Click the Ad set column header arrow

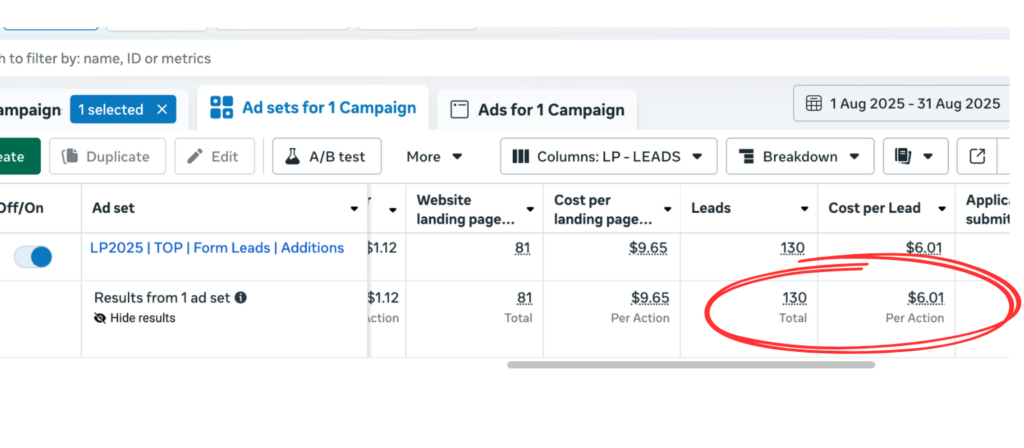coord(354,209)
